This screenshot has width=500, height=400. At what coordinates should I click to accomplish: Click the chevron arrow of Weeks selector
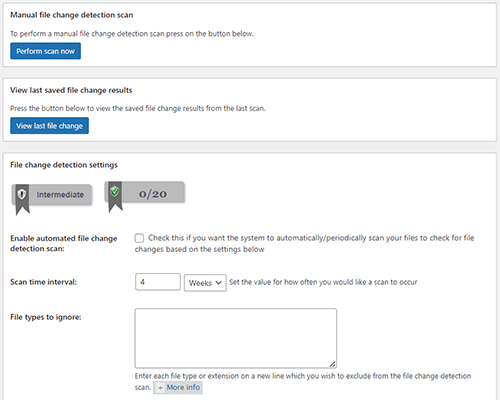(x=218, y=283)
